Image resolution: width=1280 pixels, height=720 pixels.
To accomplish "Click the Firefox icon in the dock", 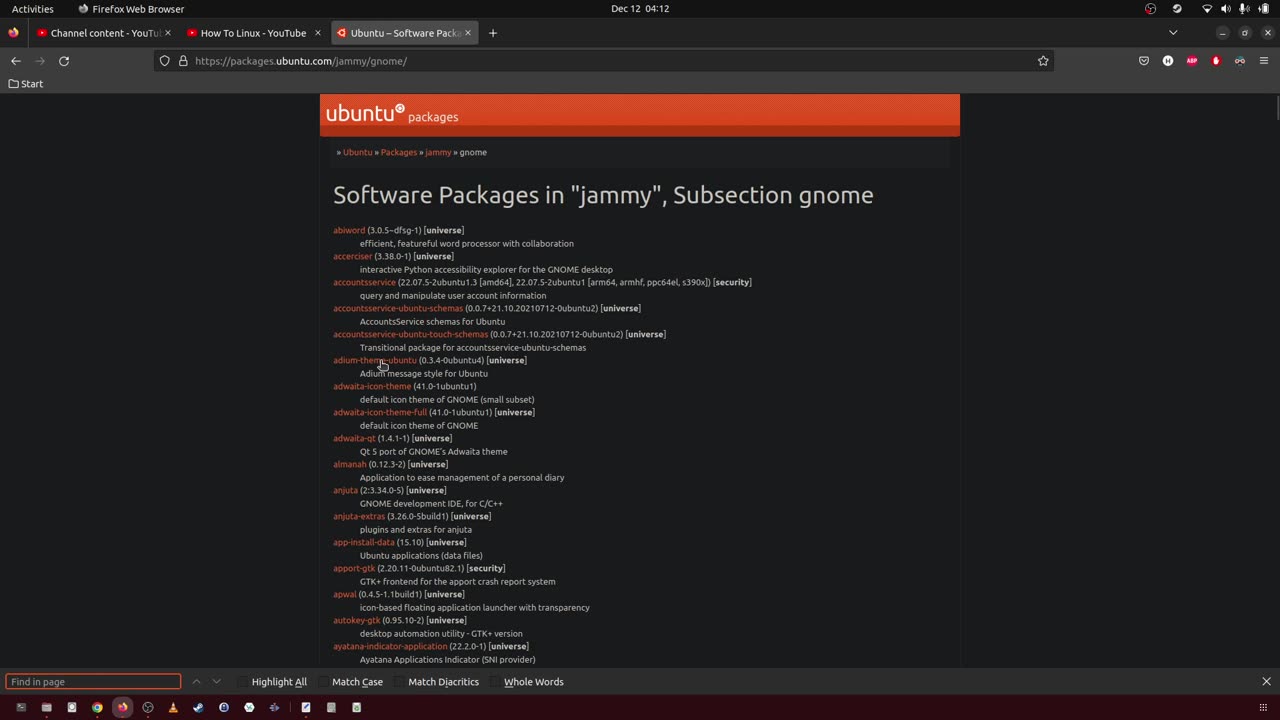I will click(122, 707).
